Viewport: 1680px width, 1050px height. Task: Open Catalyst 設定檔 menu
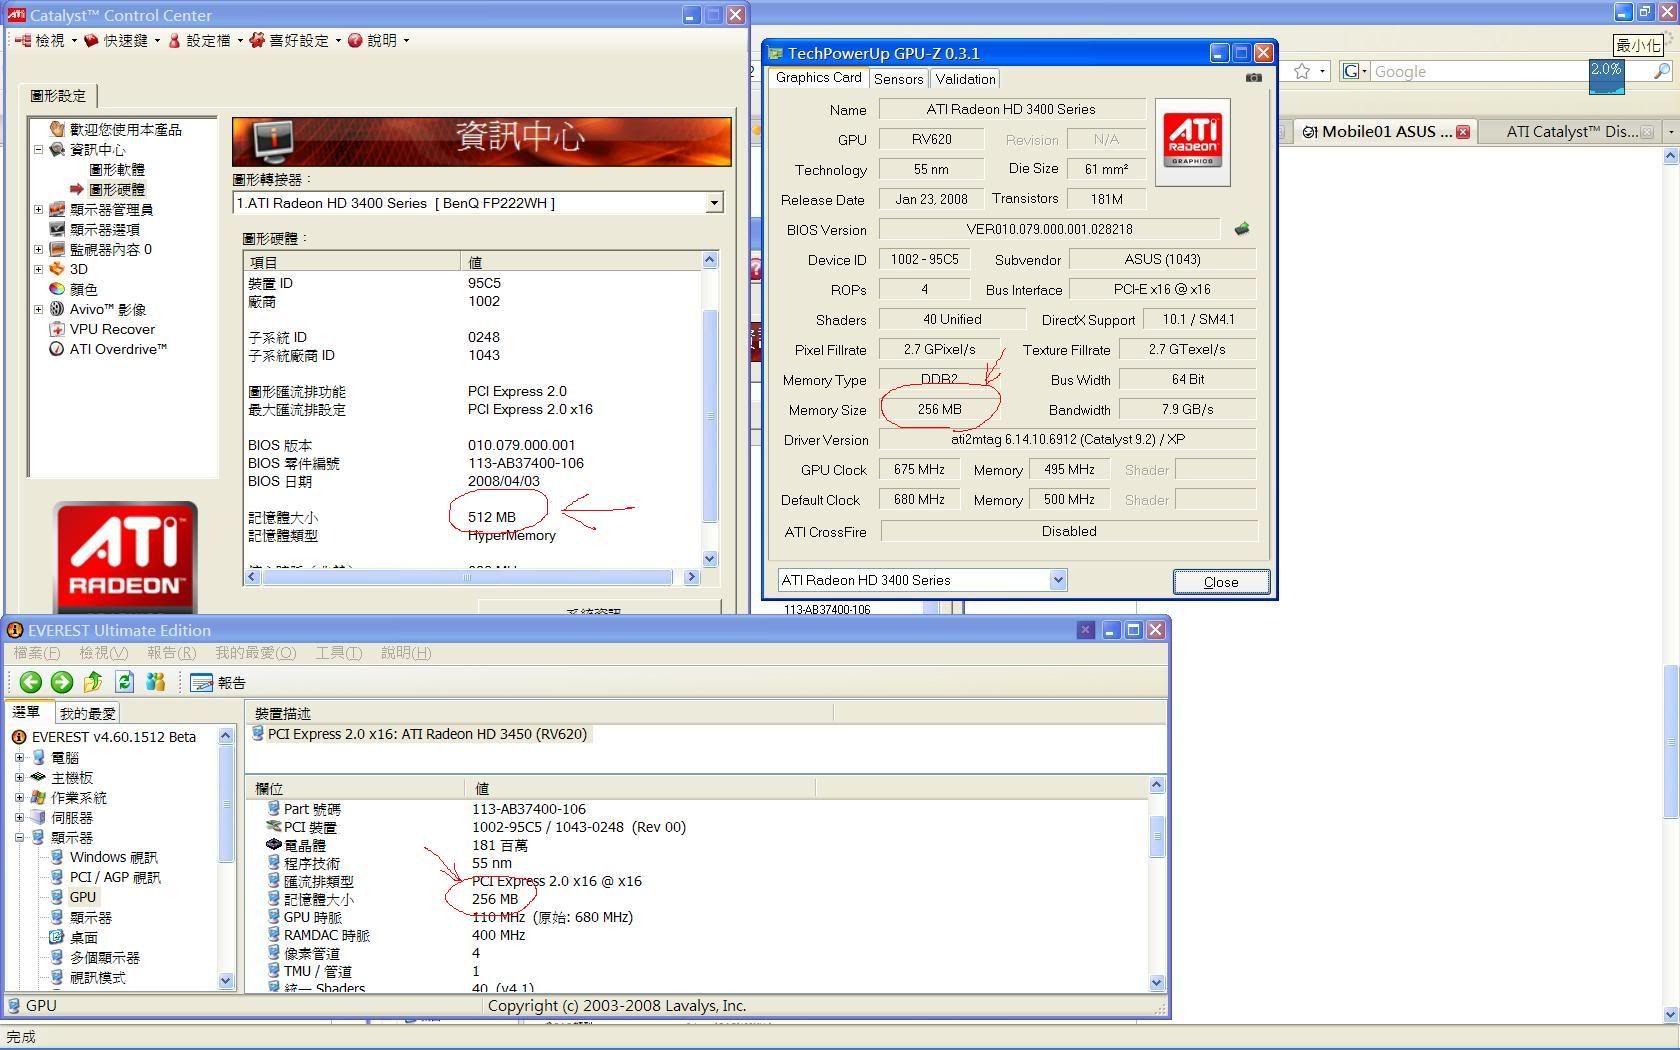[x=205, y=40]
